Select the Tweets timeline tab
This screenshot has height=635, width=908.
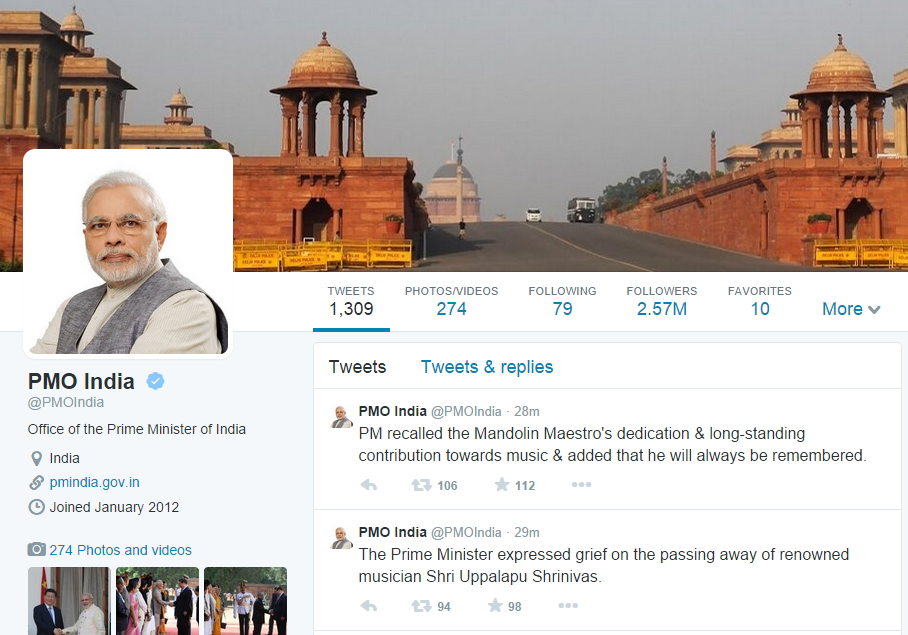tap(357, 367)
